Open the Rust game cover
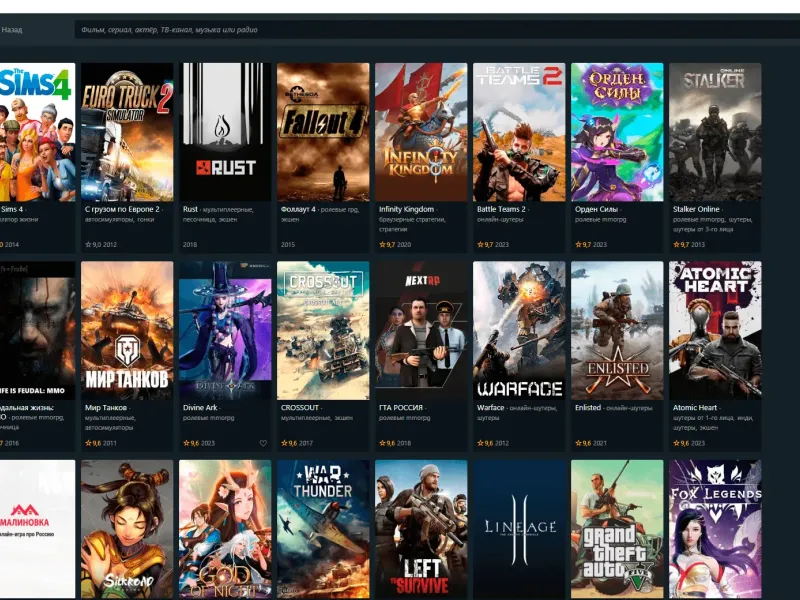The height and width of the screenshot is (600, 800). click(x=225, y=132)
